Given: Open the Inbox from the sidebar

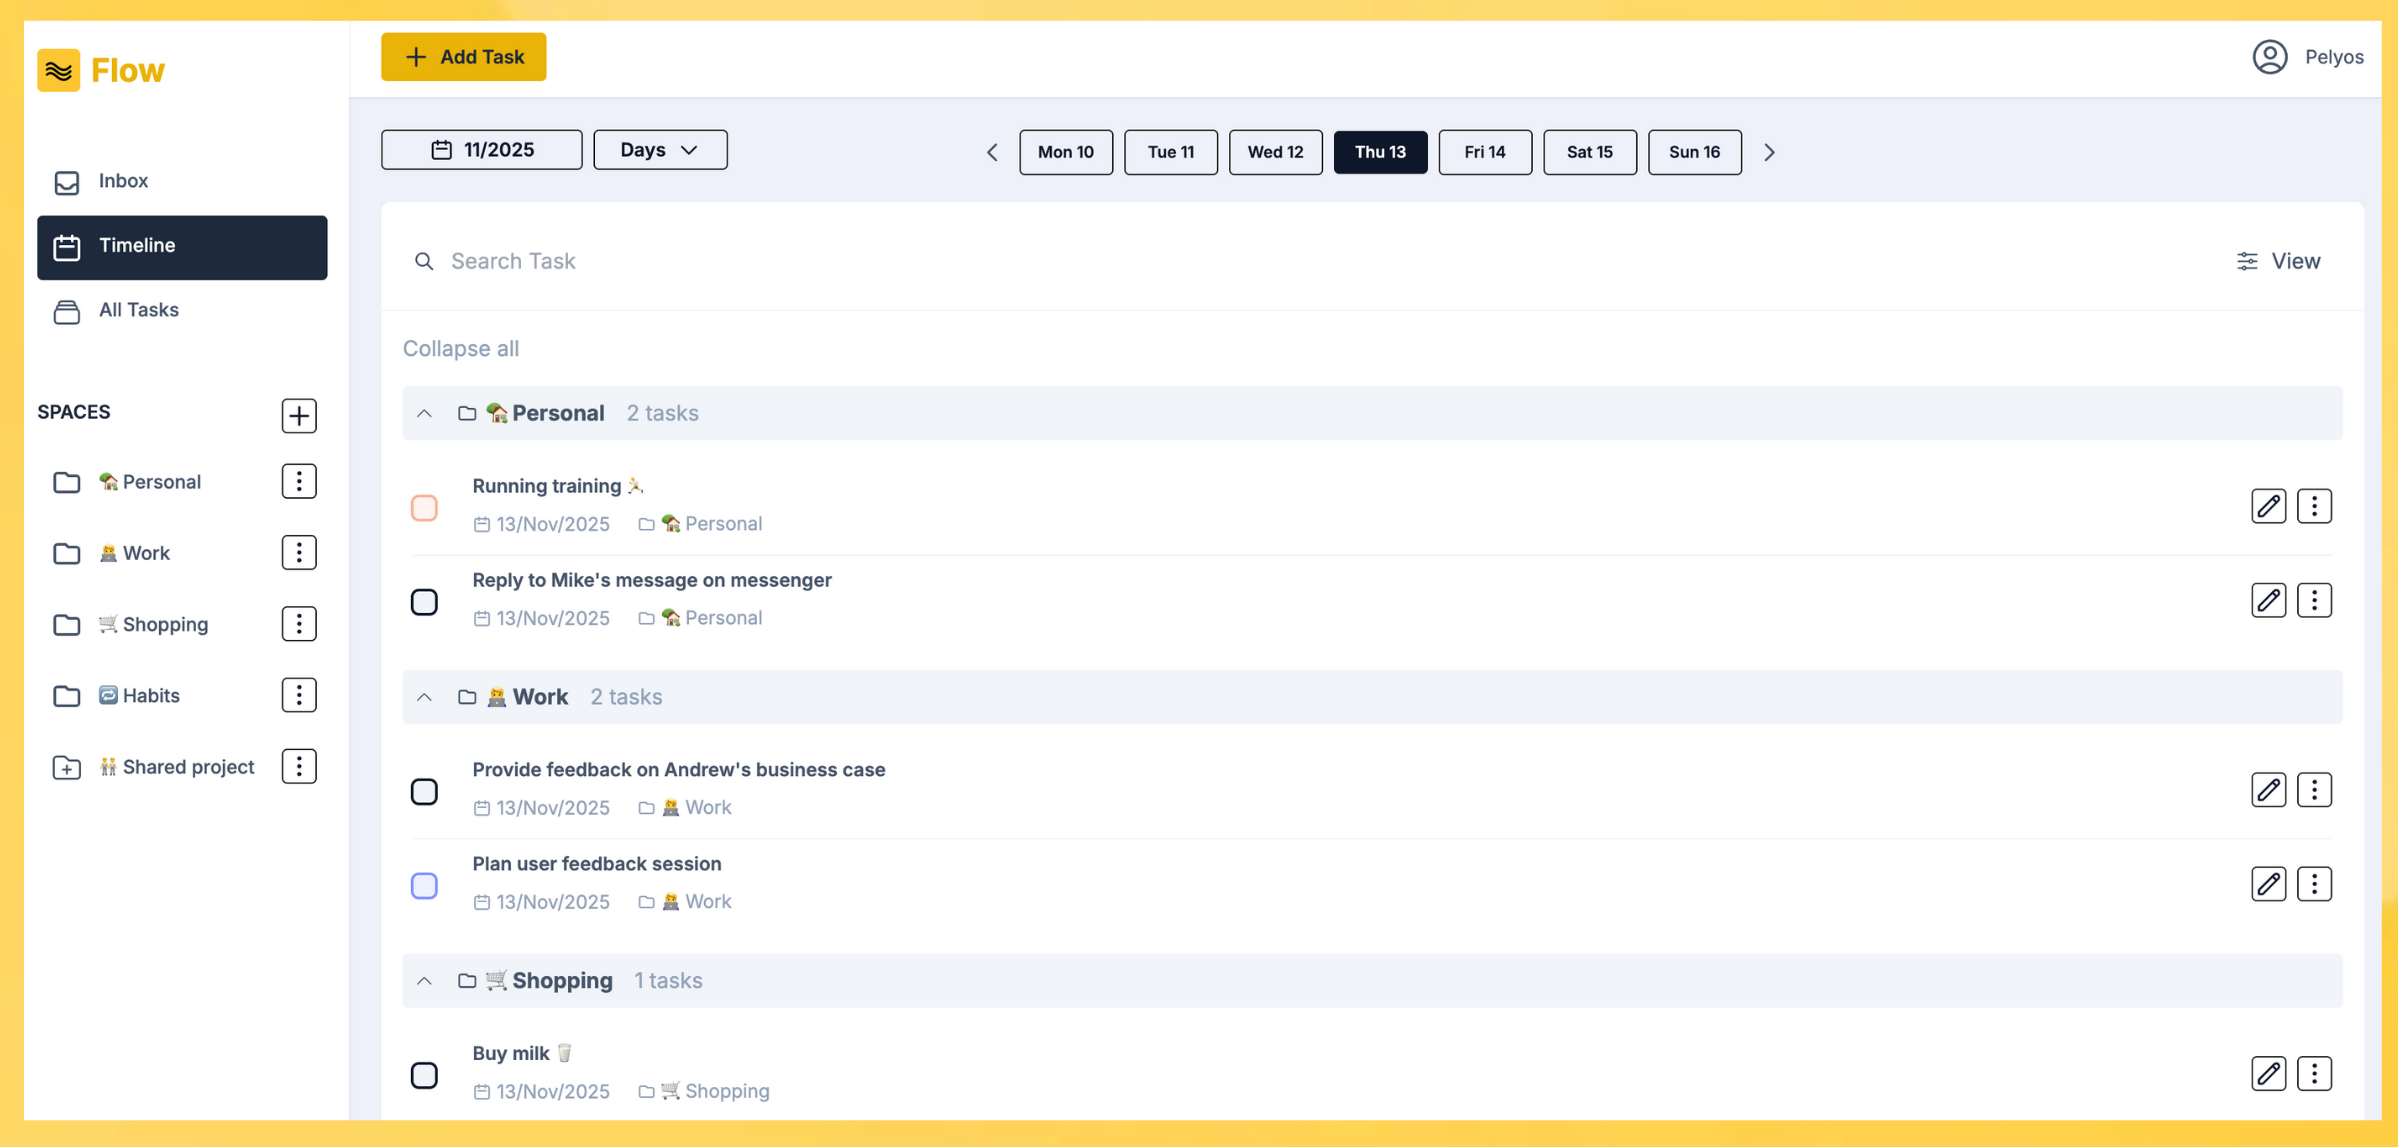Looking at the screenshot, I should click(x=122, y=181).
